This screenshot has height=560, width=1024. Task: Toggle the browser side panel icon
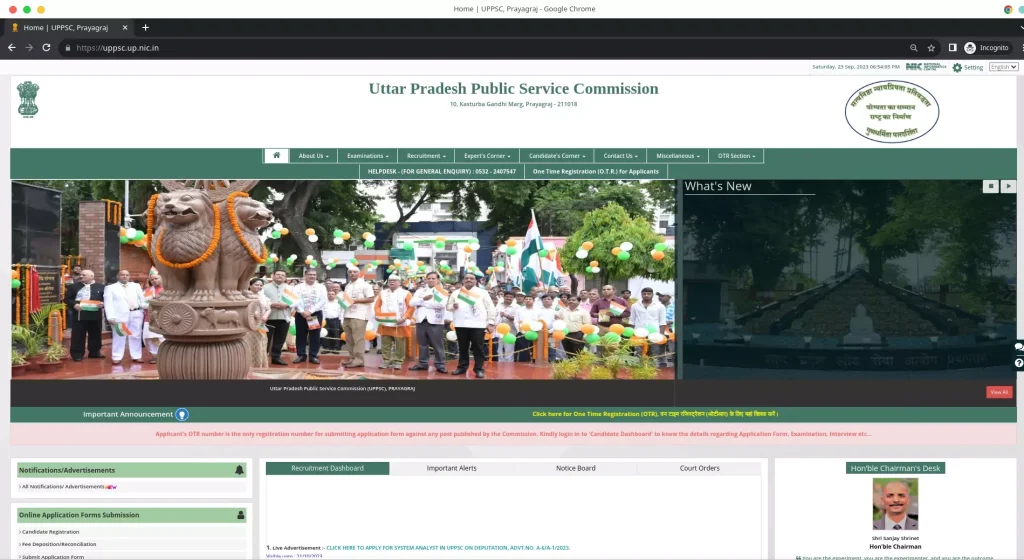(953, 48)
